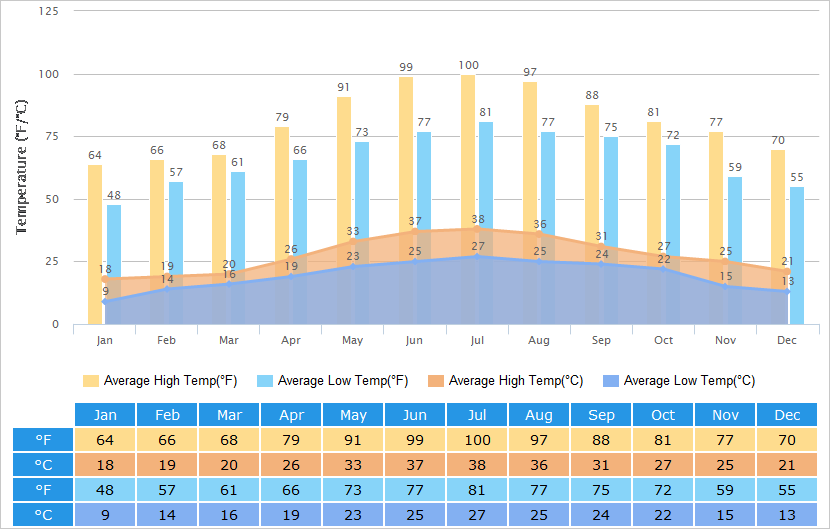The image size is (830, 529).
Task: Select the Mar header cell in the table
Action: (x=229, y=415)
